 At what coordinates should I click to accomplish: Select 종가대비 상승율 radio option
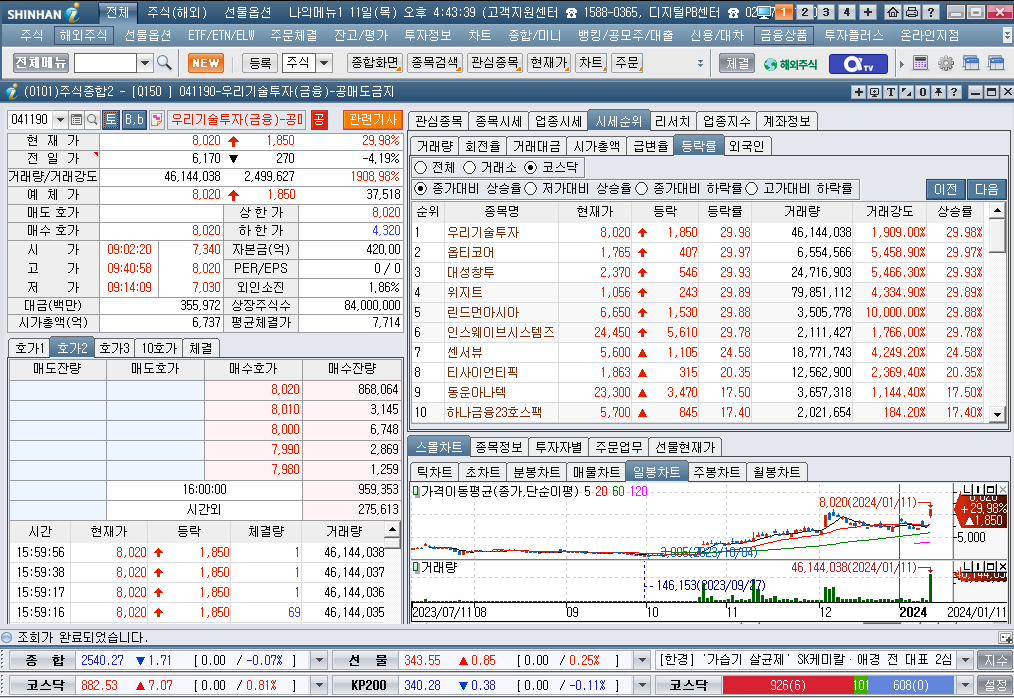pyautogui.click(x=421, y=188)
